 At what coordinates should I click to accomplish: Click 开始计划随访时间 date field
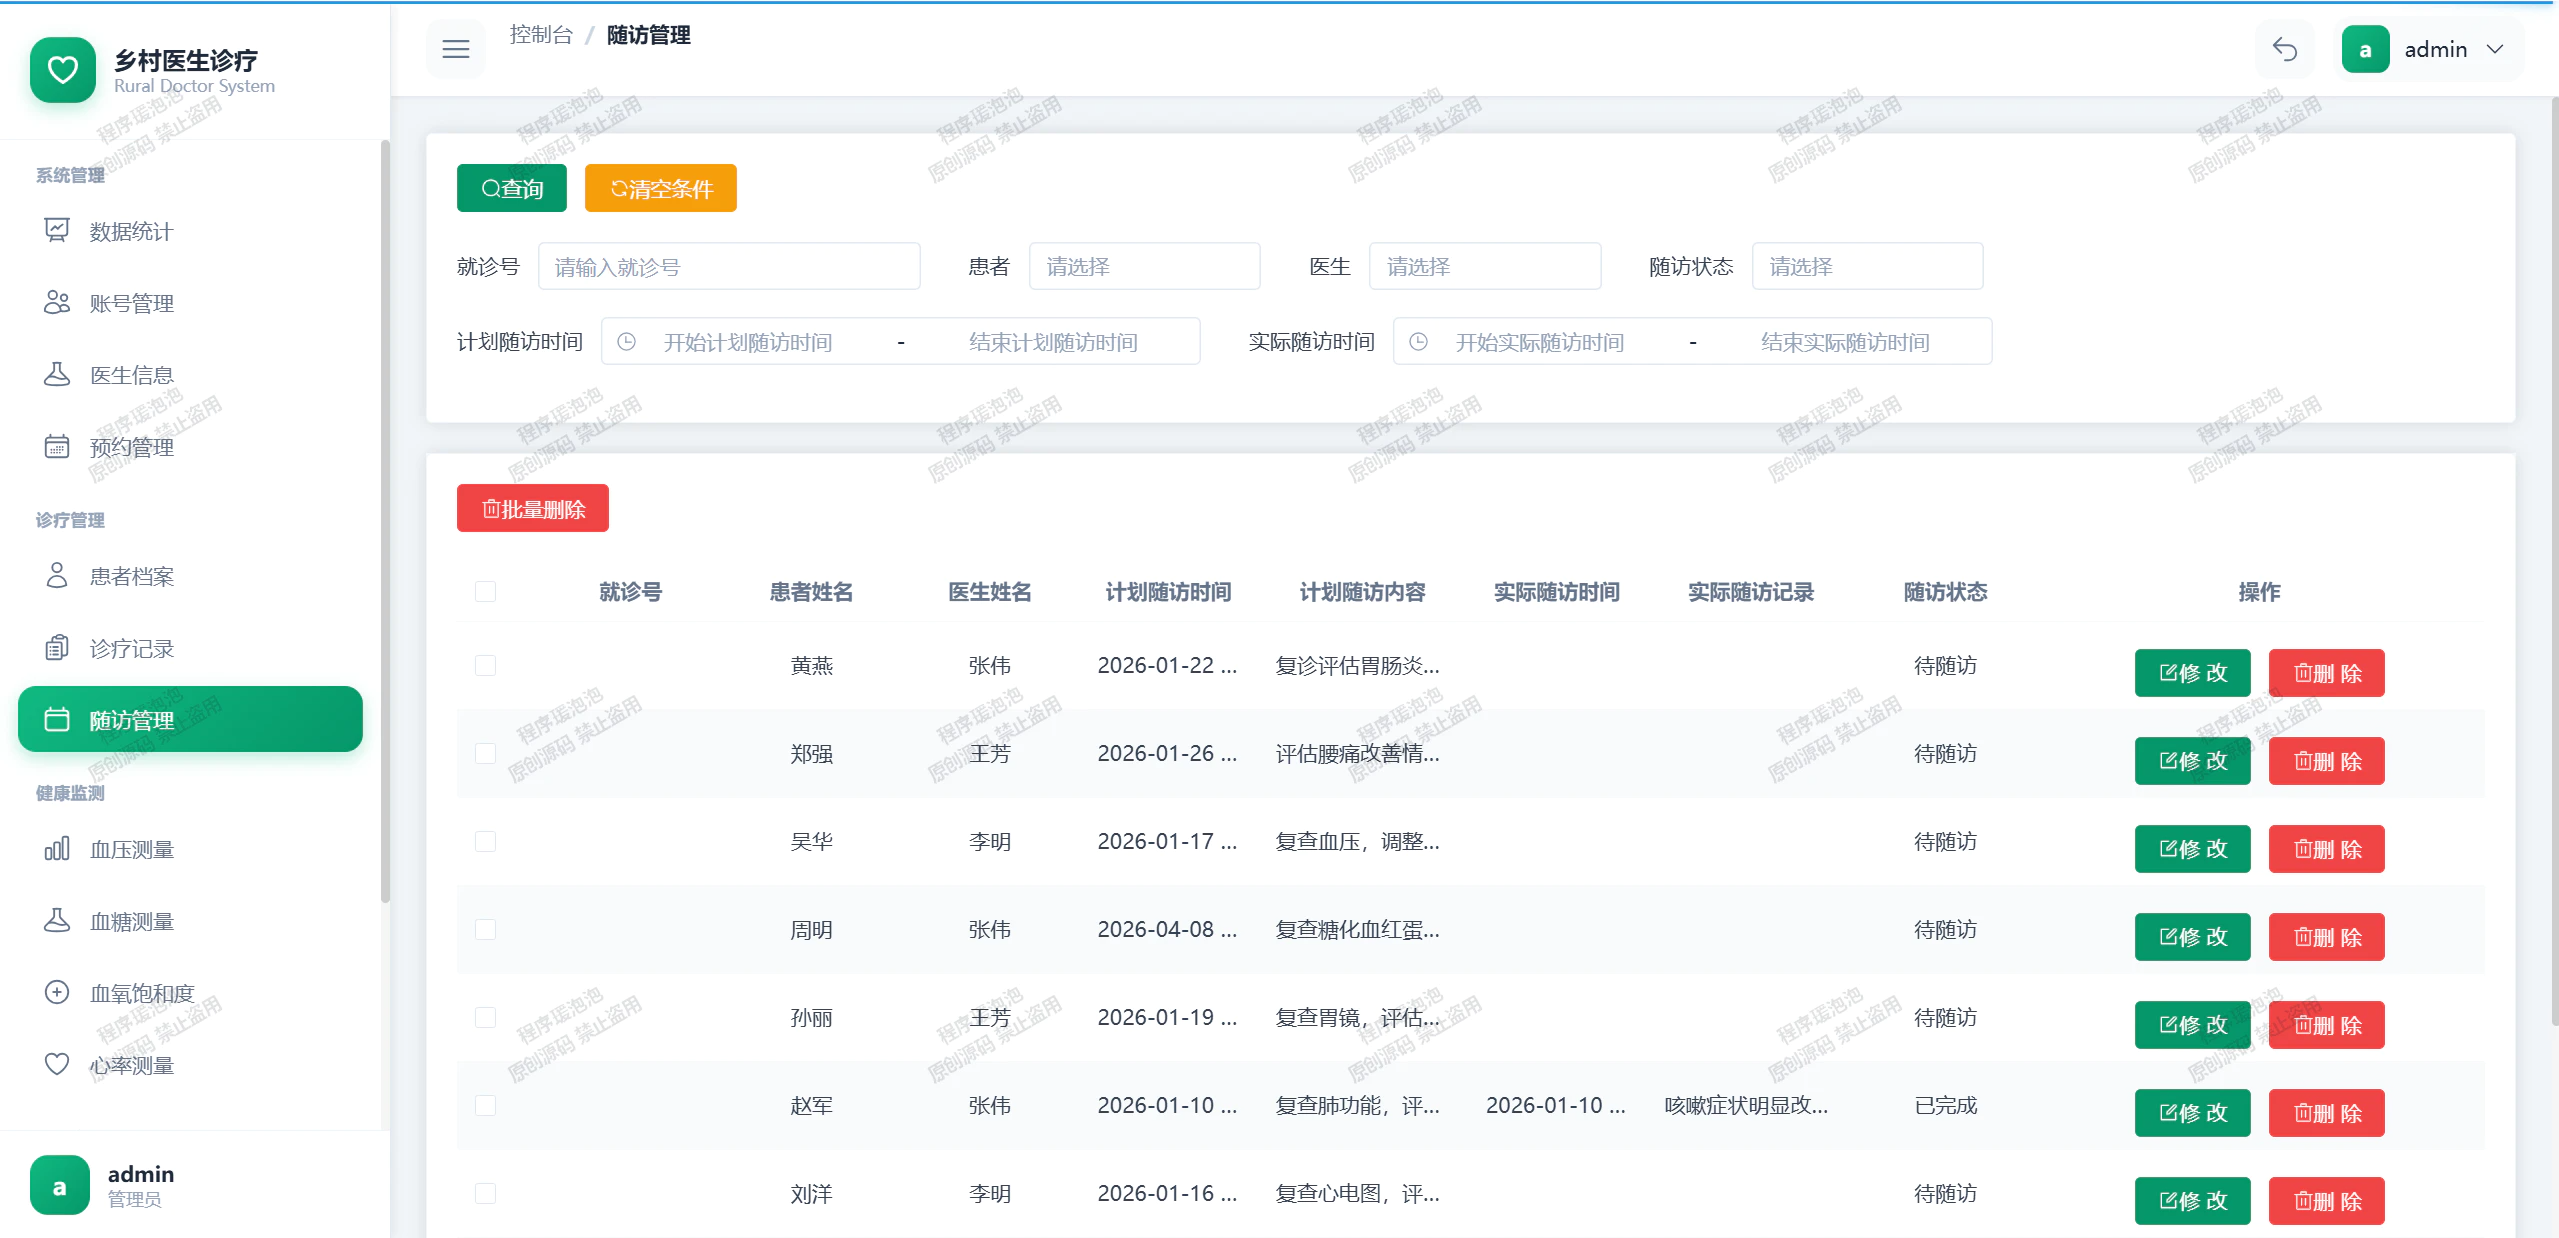(748, 342)
